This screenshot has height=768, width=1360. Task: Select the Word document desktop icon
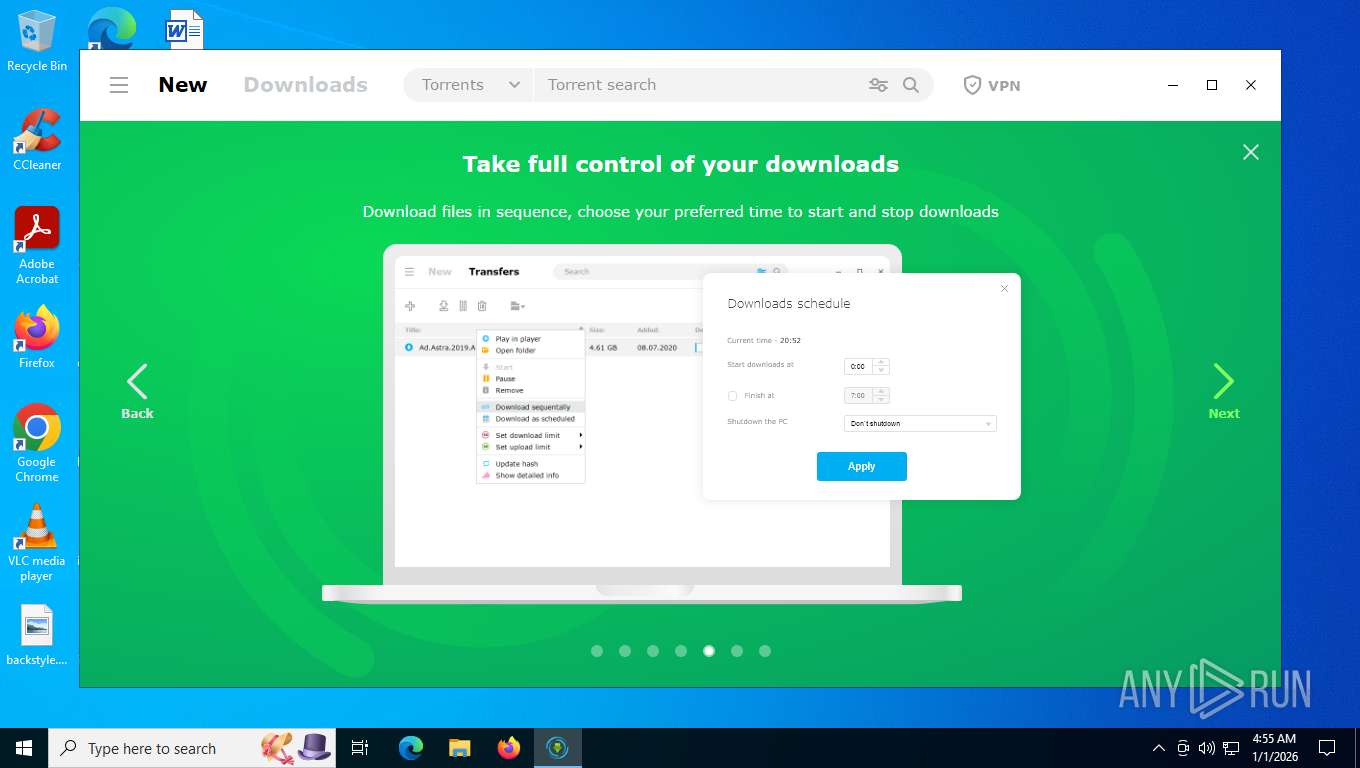[184, 28]
